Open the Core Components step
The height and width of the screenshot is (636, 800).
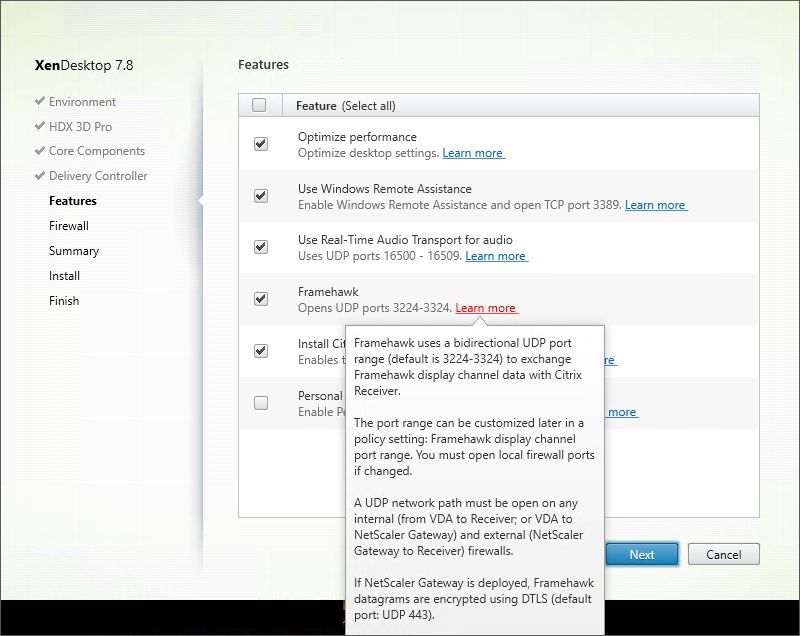96,151
